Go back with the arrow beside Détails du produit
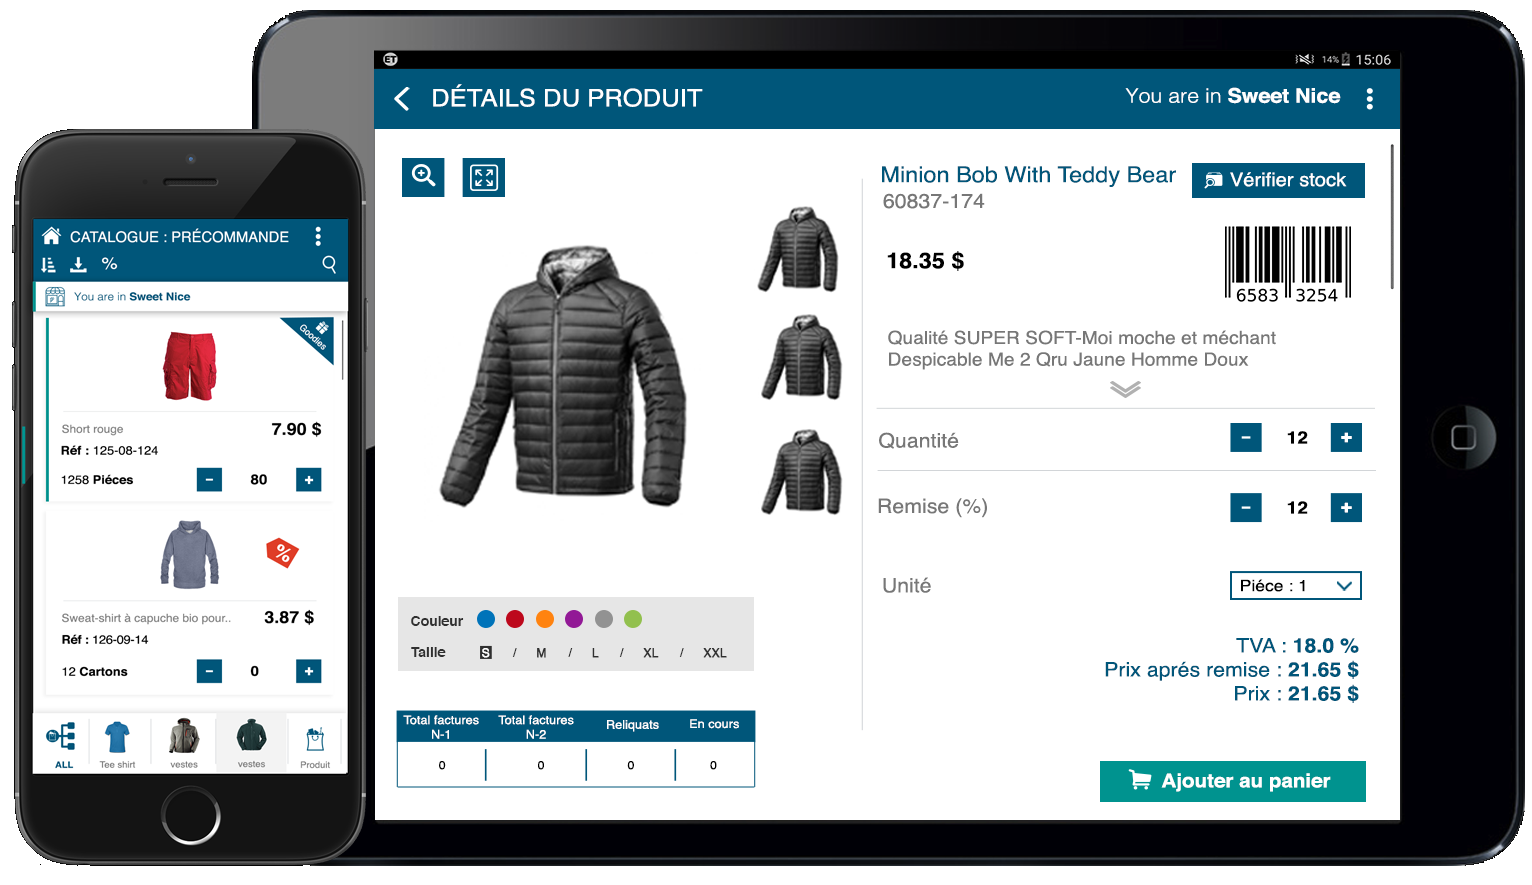The height and width of the screenshot is (885, 1532). pyautogui.click(x=402, y=98)
